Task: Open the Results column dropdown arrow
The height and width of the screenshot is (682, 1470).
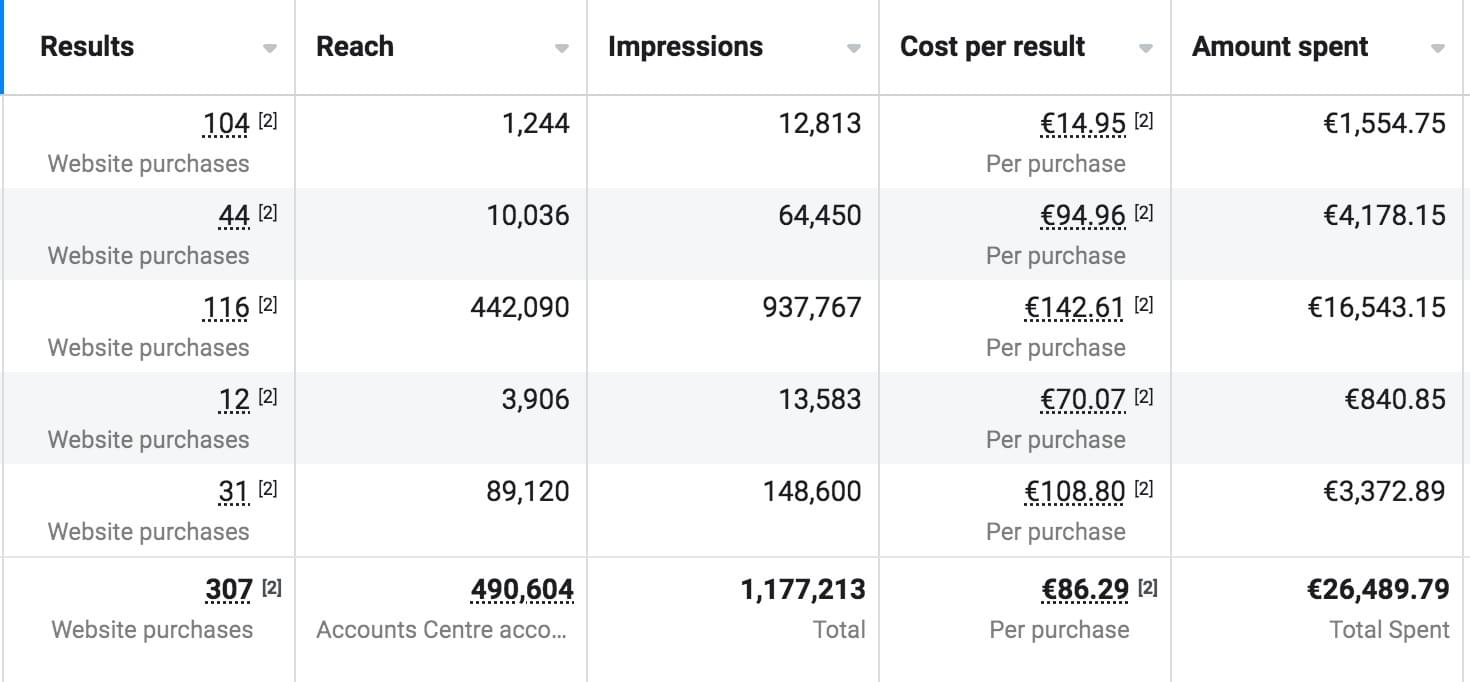Action: (269, 49)
